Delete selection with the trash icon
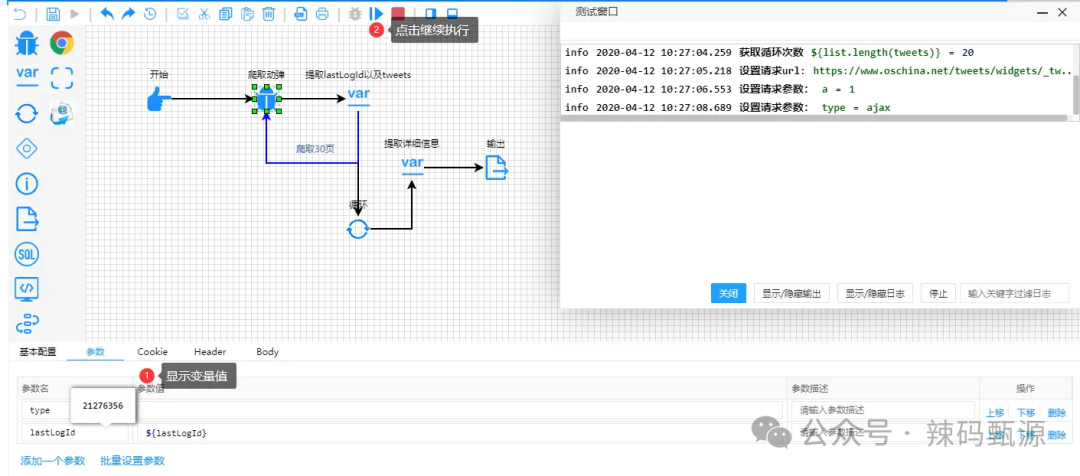The image size is (1080, 476). pyautogui.click(x=269, y=13)
